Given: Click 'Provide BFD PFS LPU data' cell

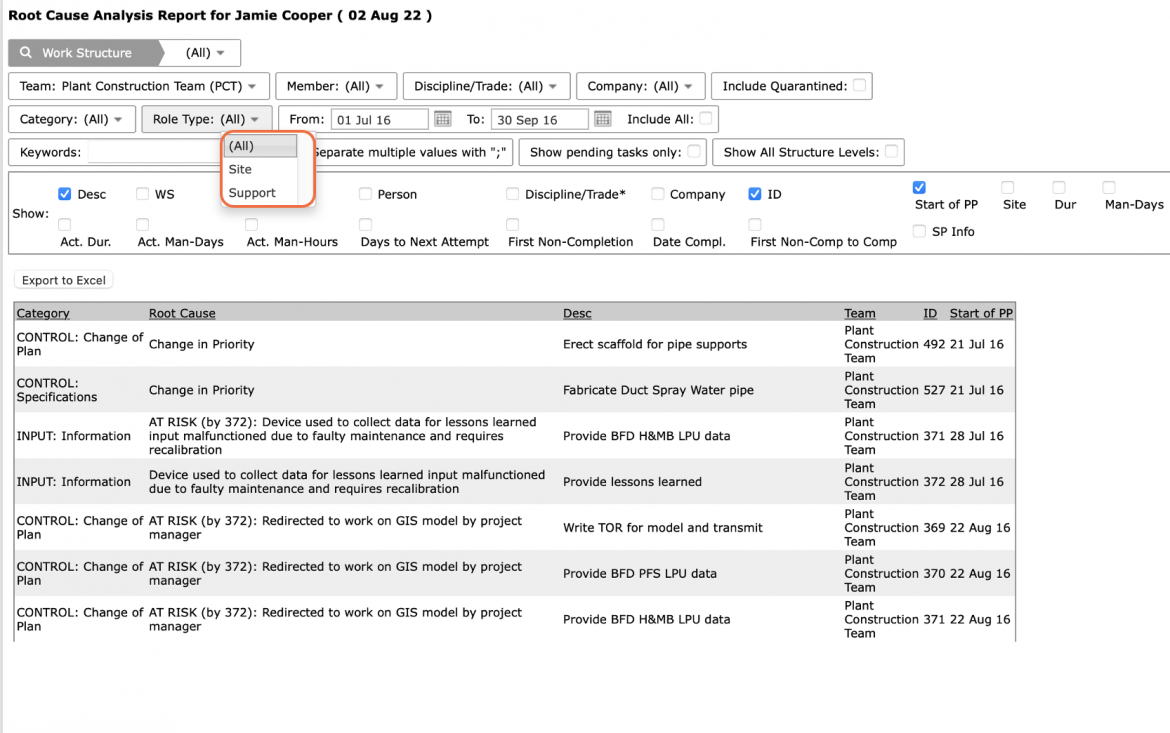Looking at the screenshot, I should (x=639, y=574).
